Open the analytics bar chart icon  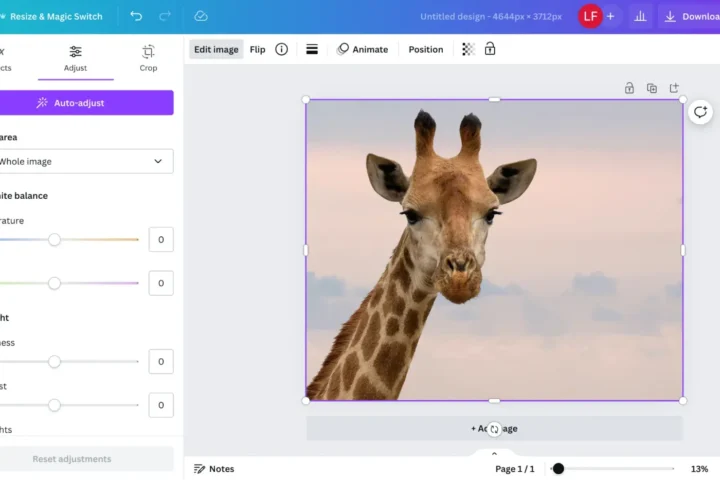point(640,16)
